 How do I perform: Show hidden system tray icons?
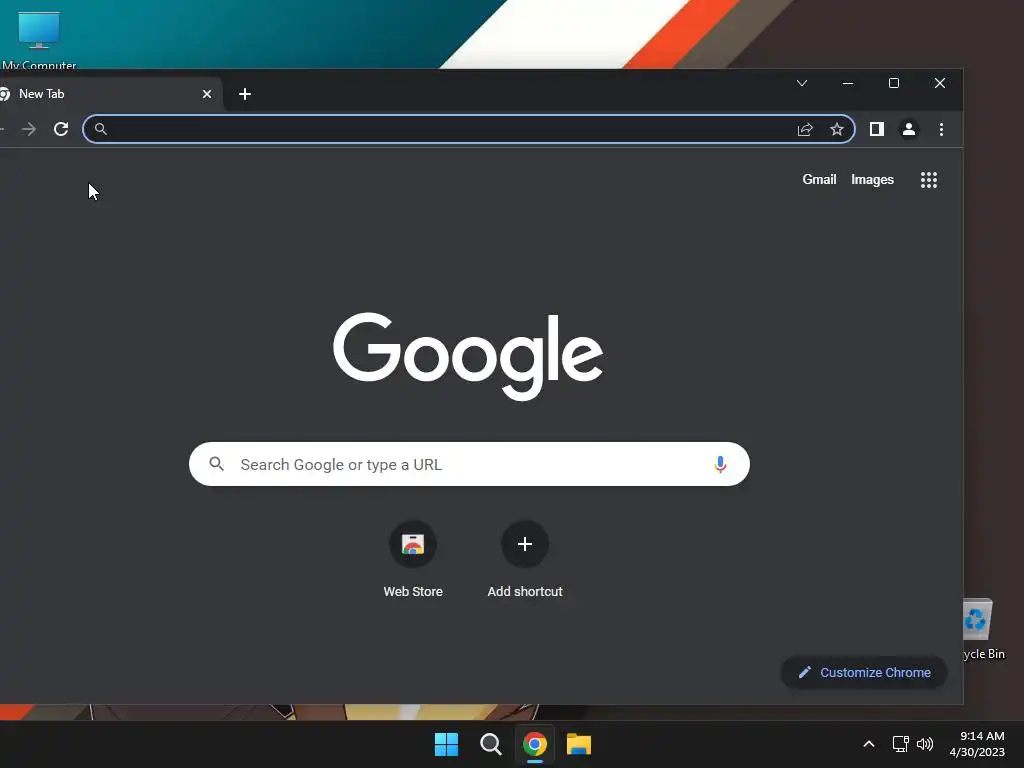pyautogui.click(x=869, y=744)
